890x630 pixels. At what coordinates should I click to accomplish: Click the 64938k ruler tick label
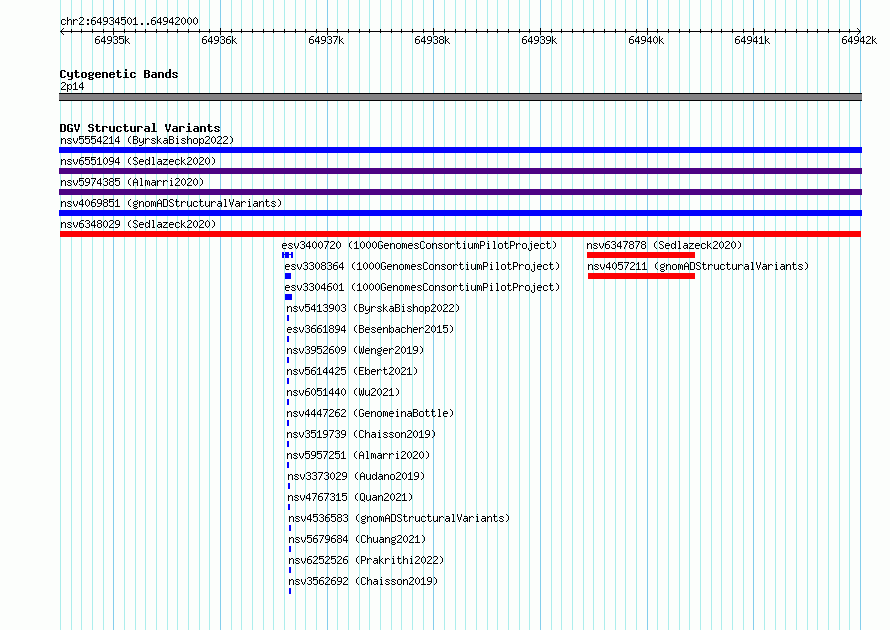432,40
